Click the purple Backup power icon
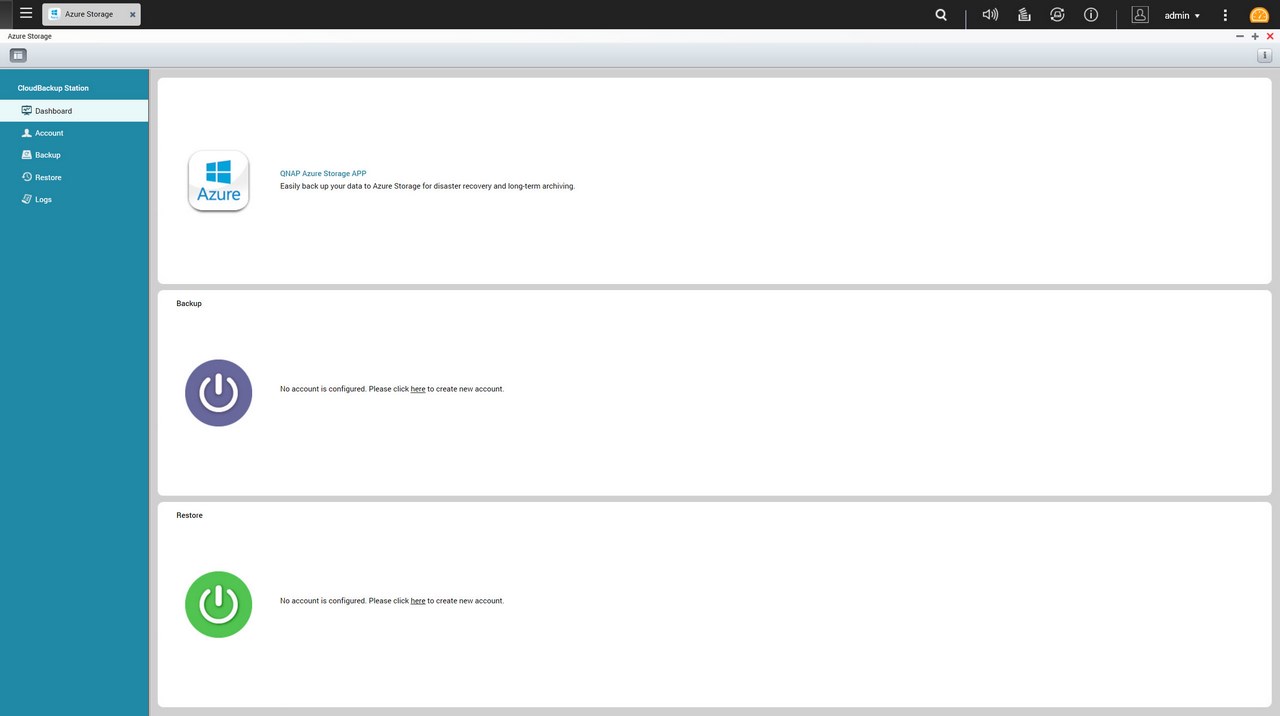 coord(218,393)
